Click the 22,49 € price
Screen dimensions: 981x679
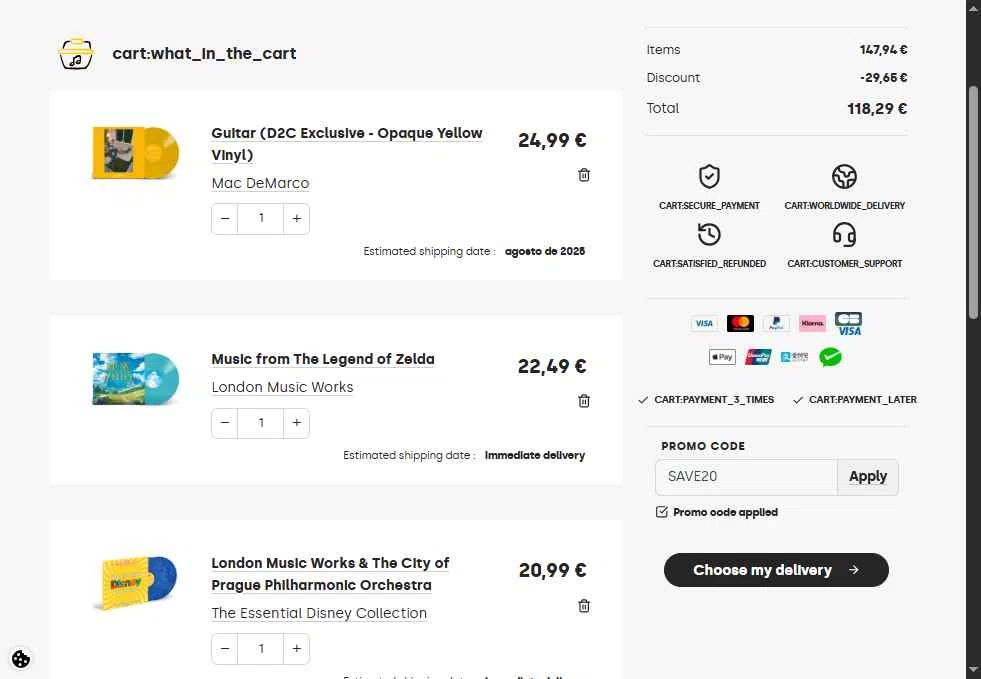tap(552, 366)
